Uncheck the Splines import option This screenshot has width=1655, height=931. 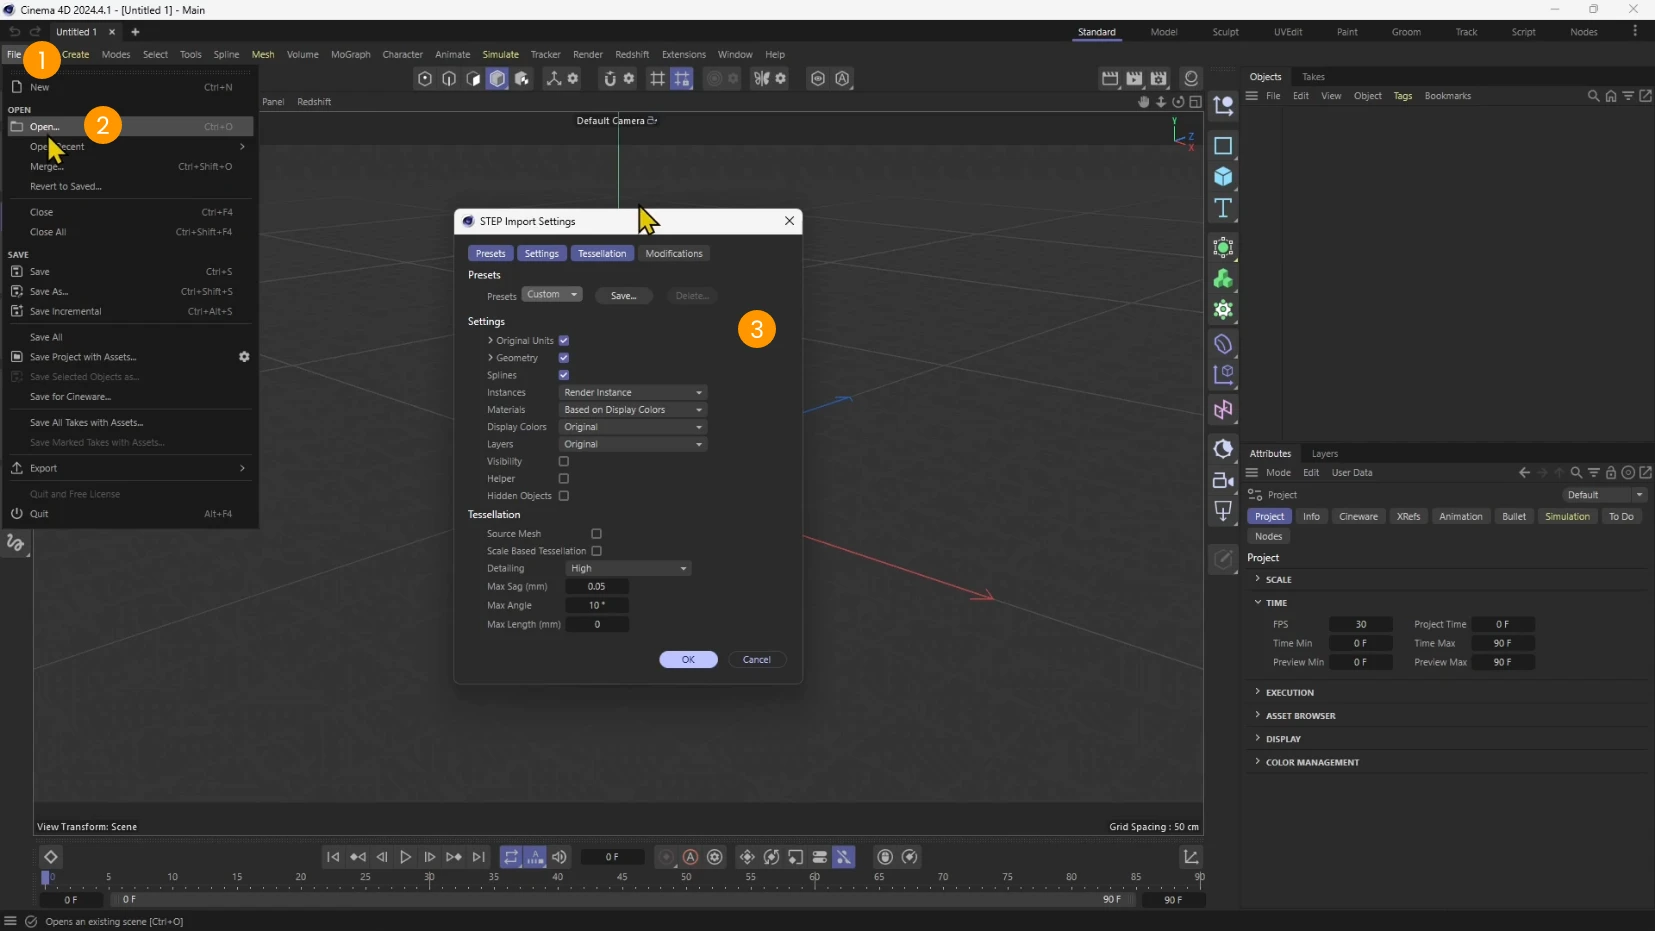[x=564, y=375]
